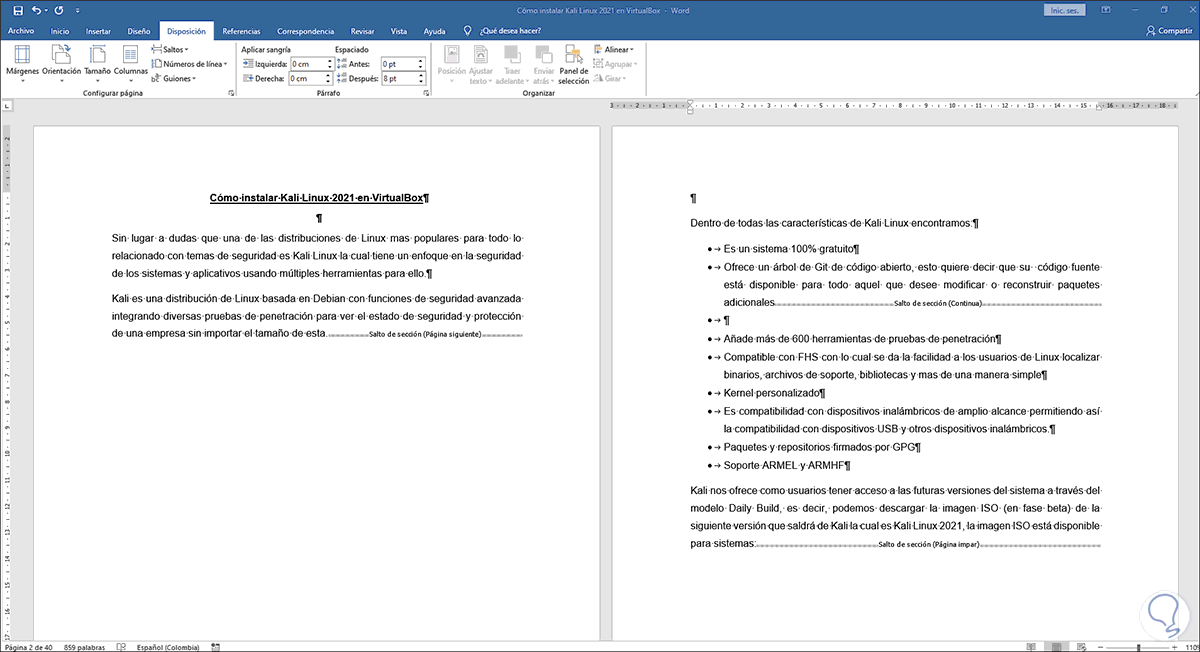1200x652 pixels.
Task: Click the Compartir share button
Action: (1170, 31)
